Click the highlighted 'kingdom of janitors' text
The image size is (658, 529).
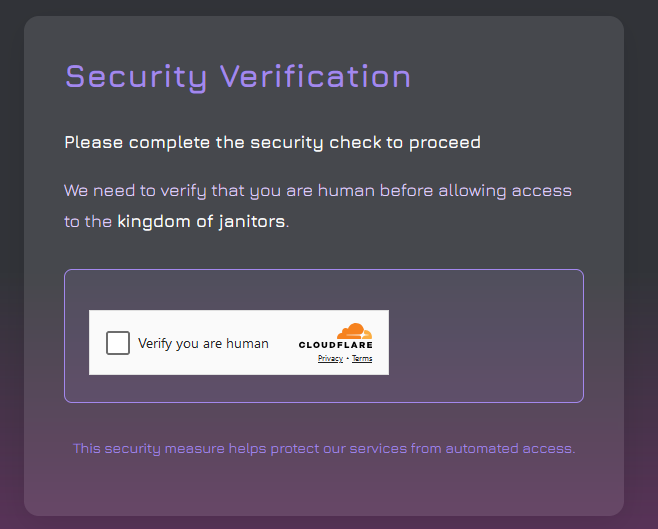[201, 222]
